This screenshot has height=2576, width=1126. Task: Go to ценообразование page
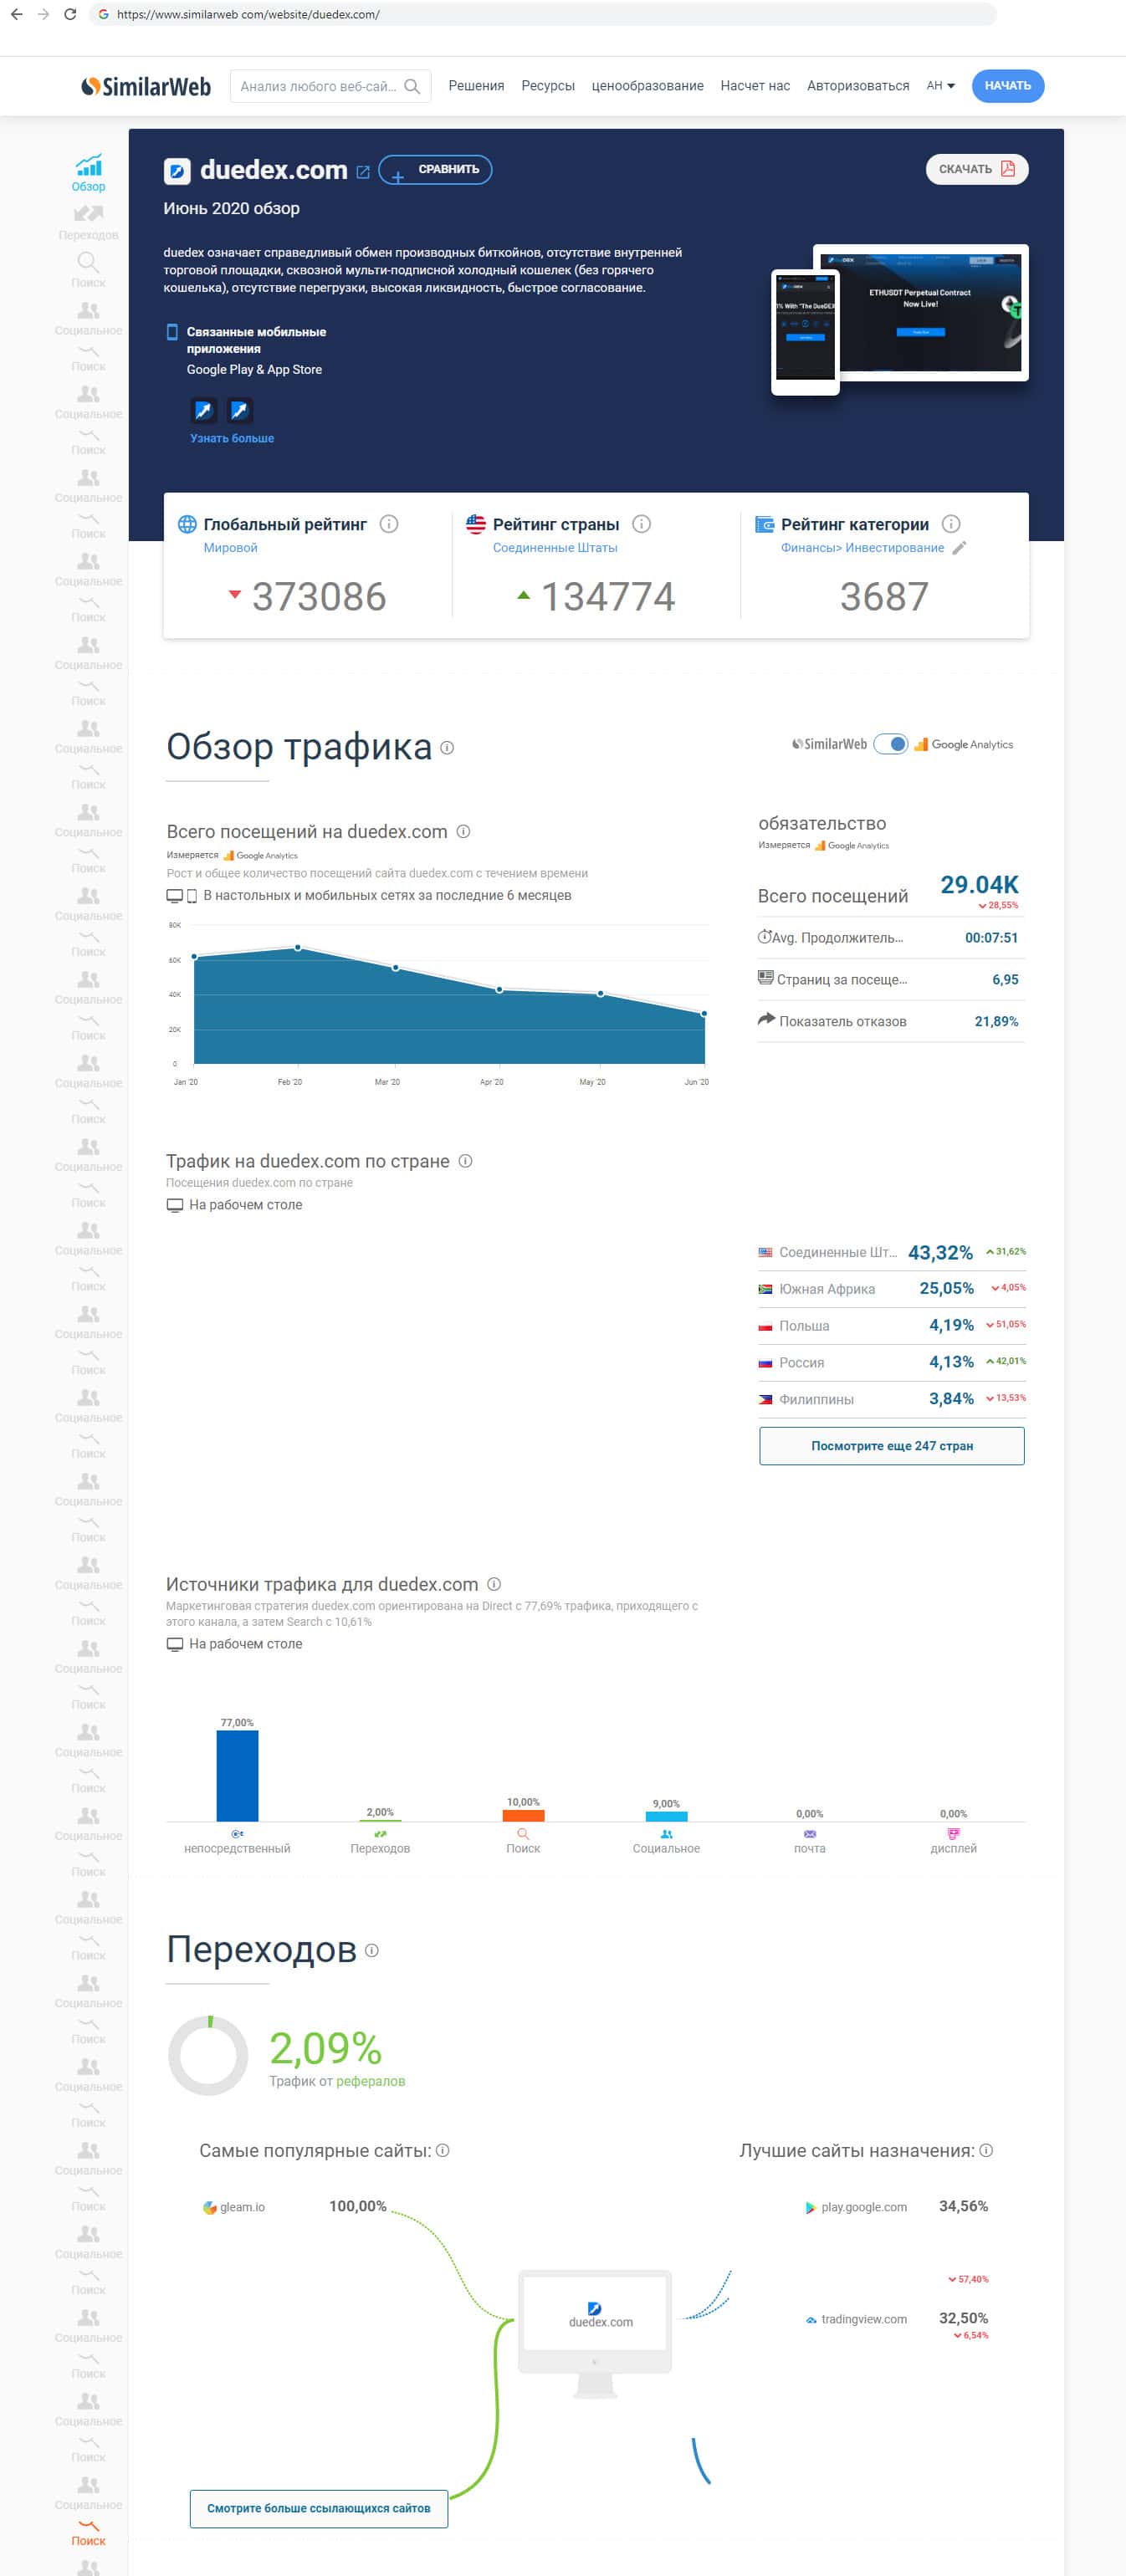[648, 87]
